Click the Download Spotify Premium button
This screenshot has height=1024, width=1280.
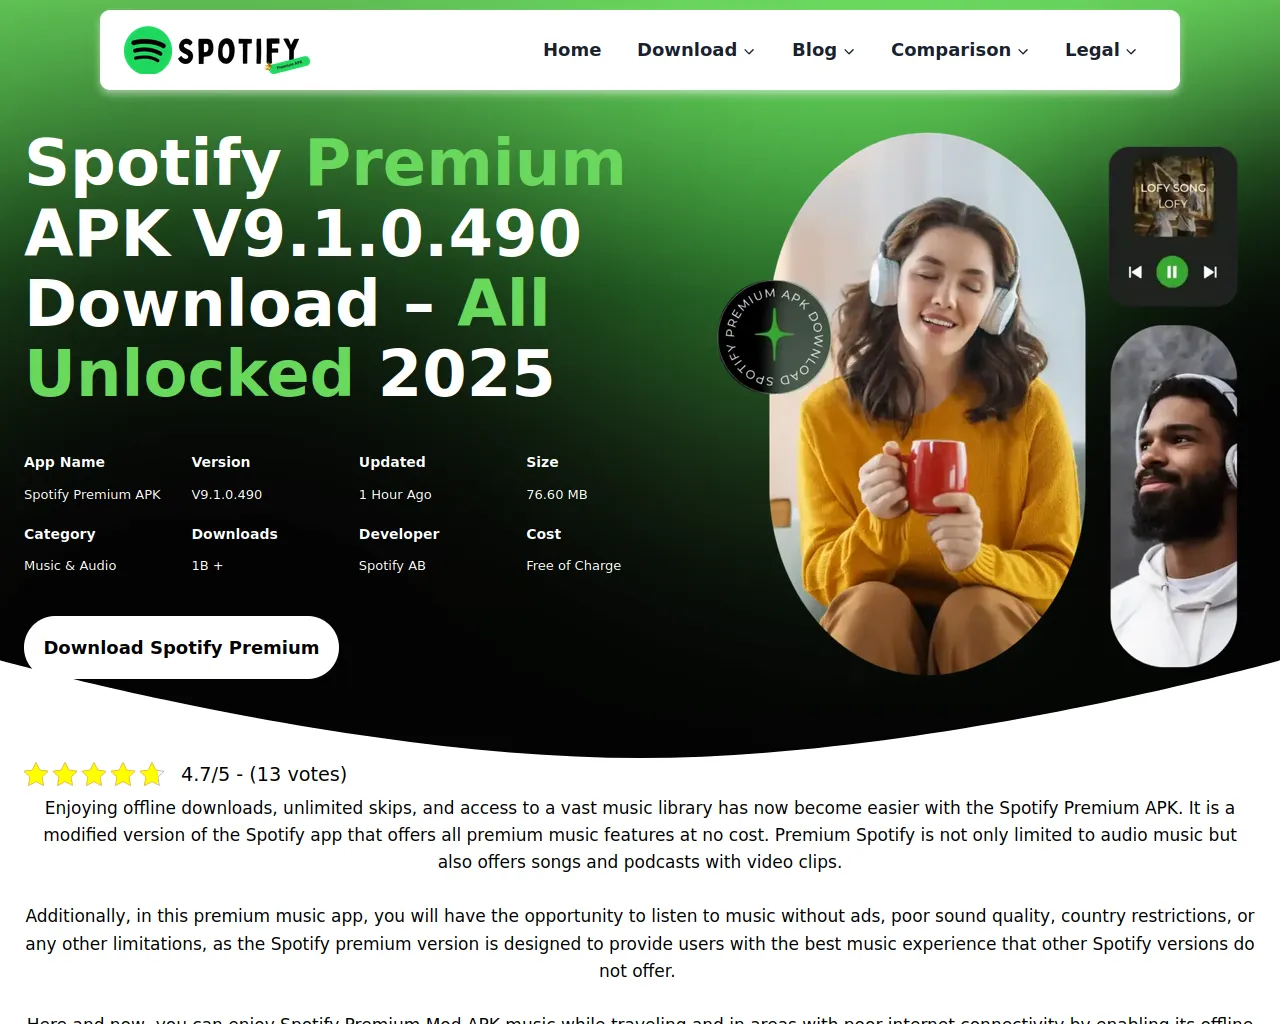[181, 647]
